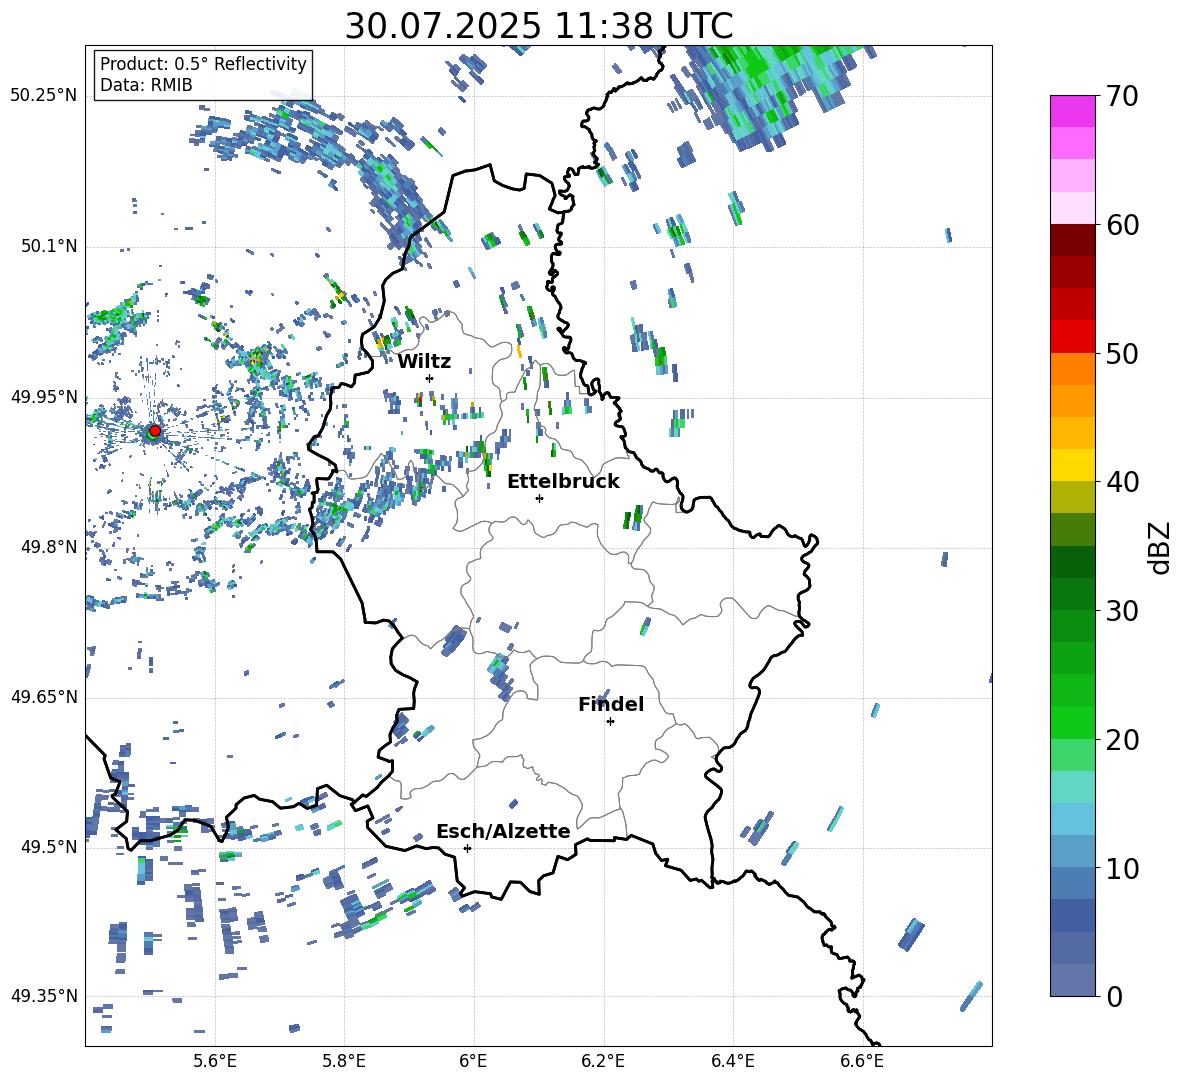Image resolution: width=1184 pixels, height=1081 pixels.
Task: Click the yellow colorbar segment near 40
Action: coord(1072,465)
